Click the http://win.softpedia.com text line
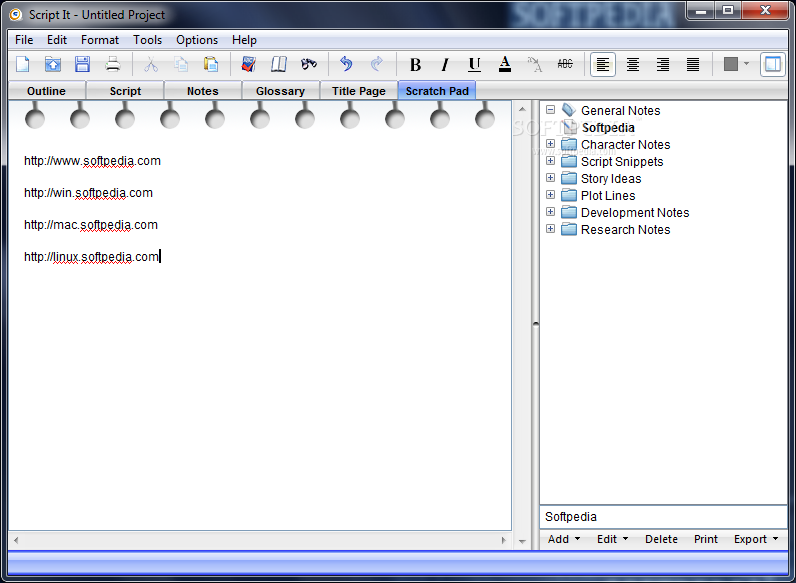Viewport: 796px width, 583px height. point(88,193)
